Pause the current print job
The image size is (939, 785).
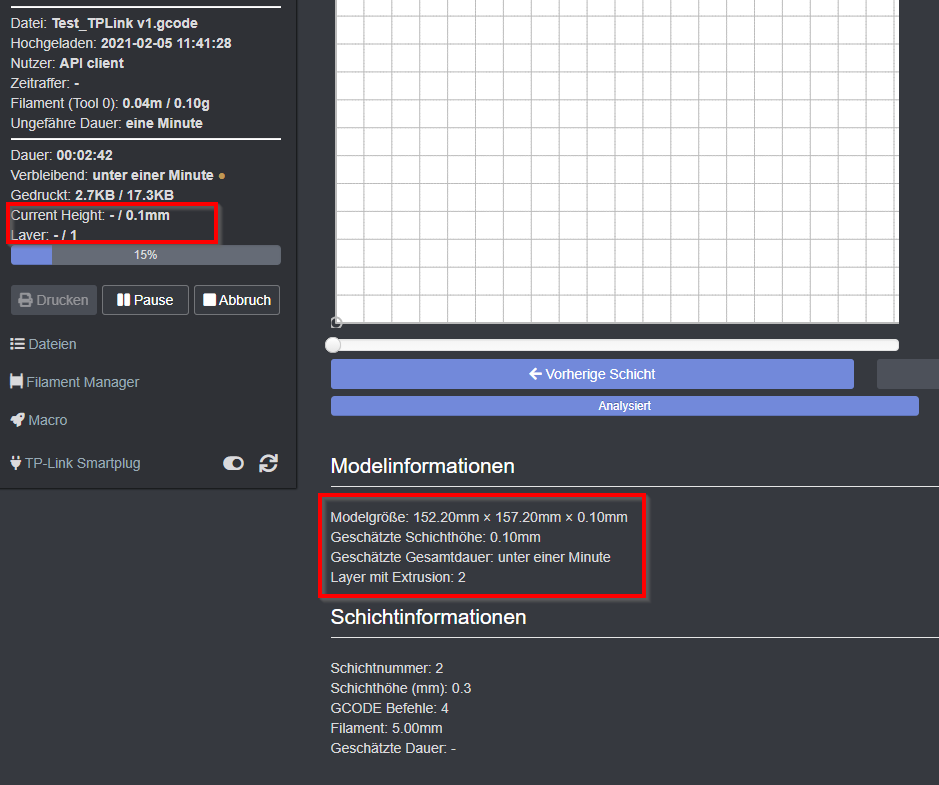point(145,299)
